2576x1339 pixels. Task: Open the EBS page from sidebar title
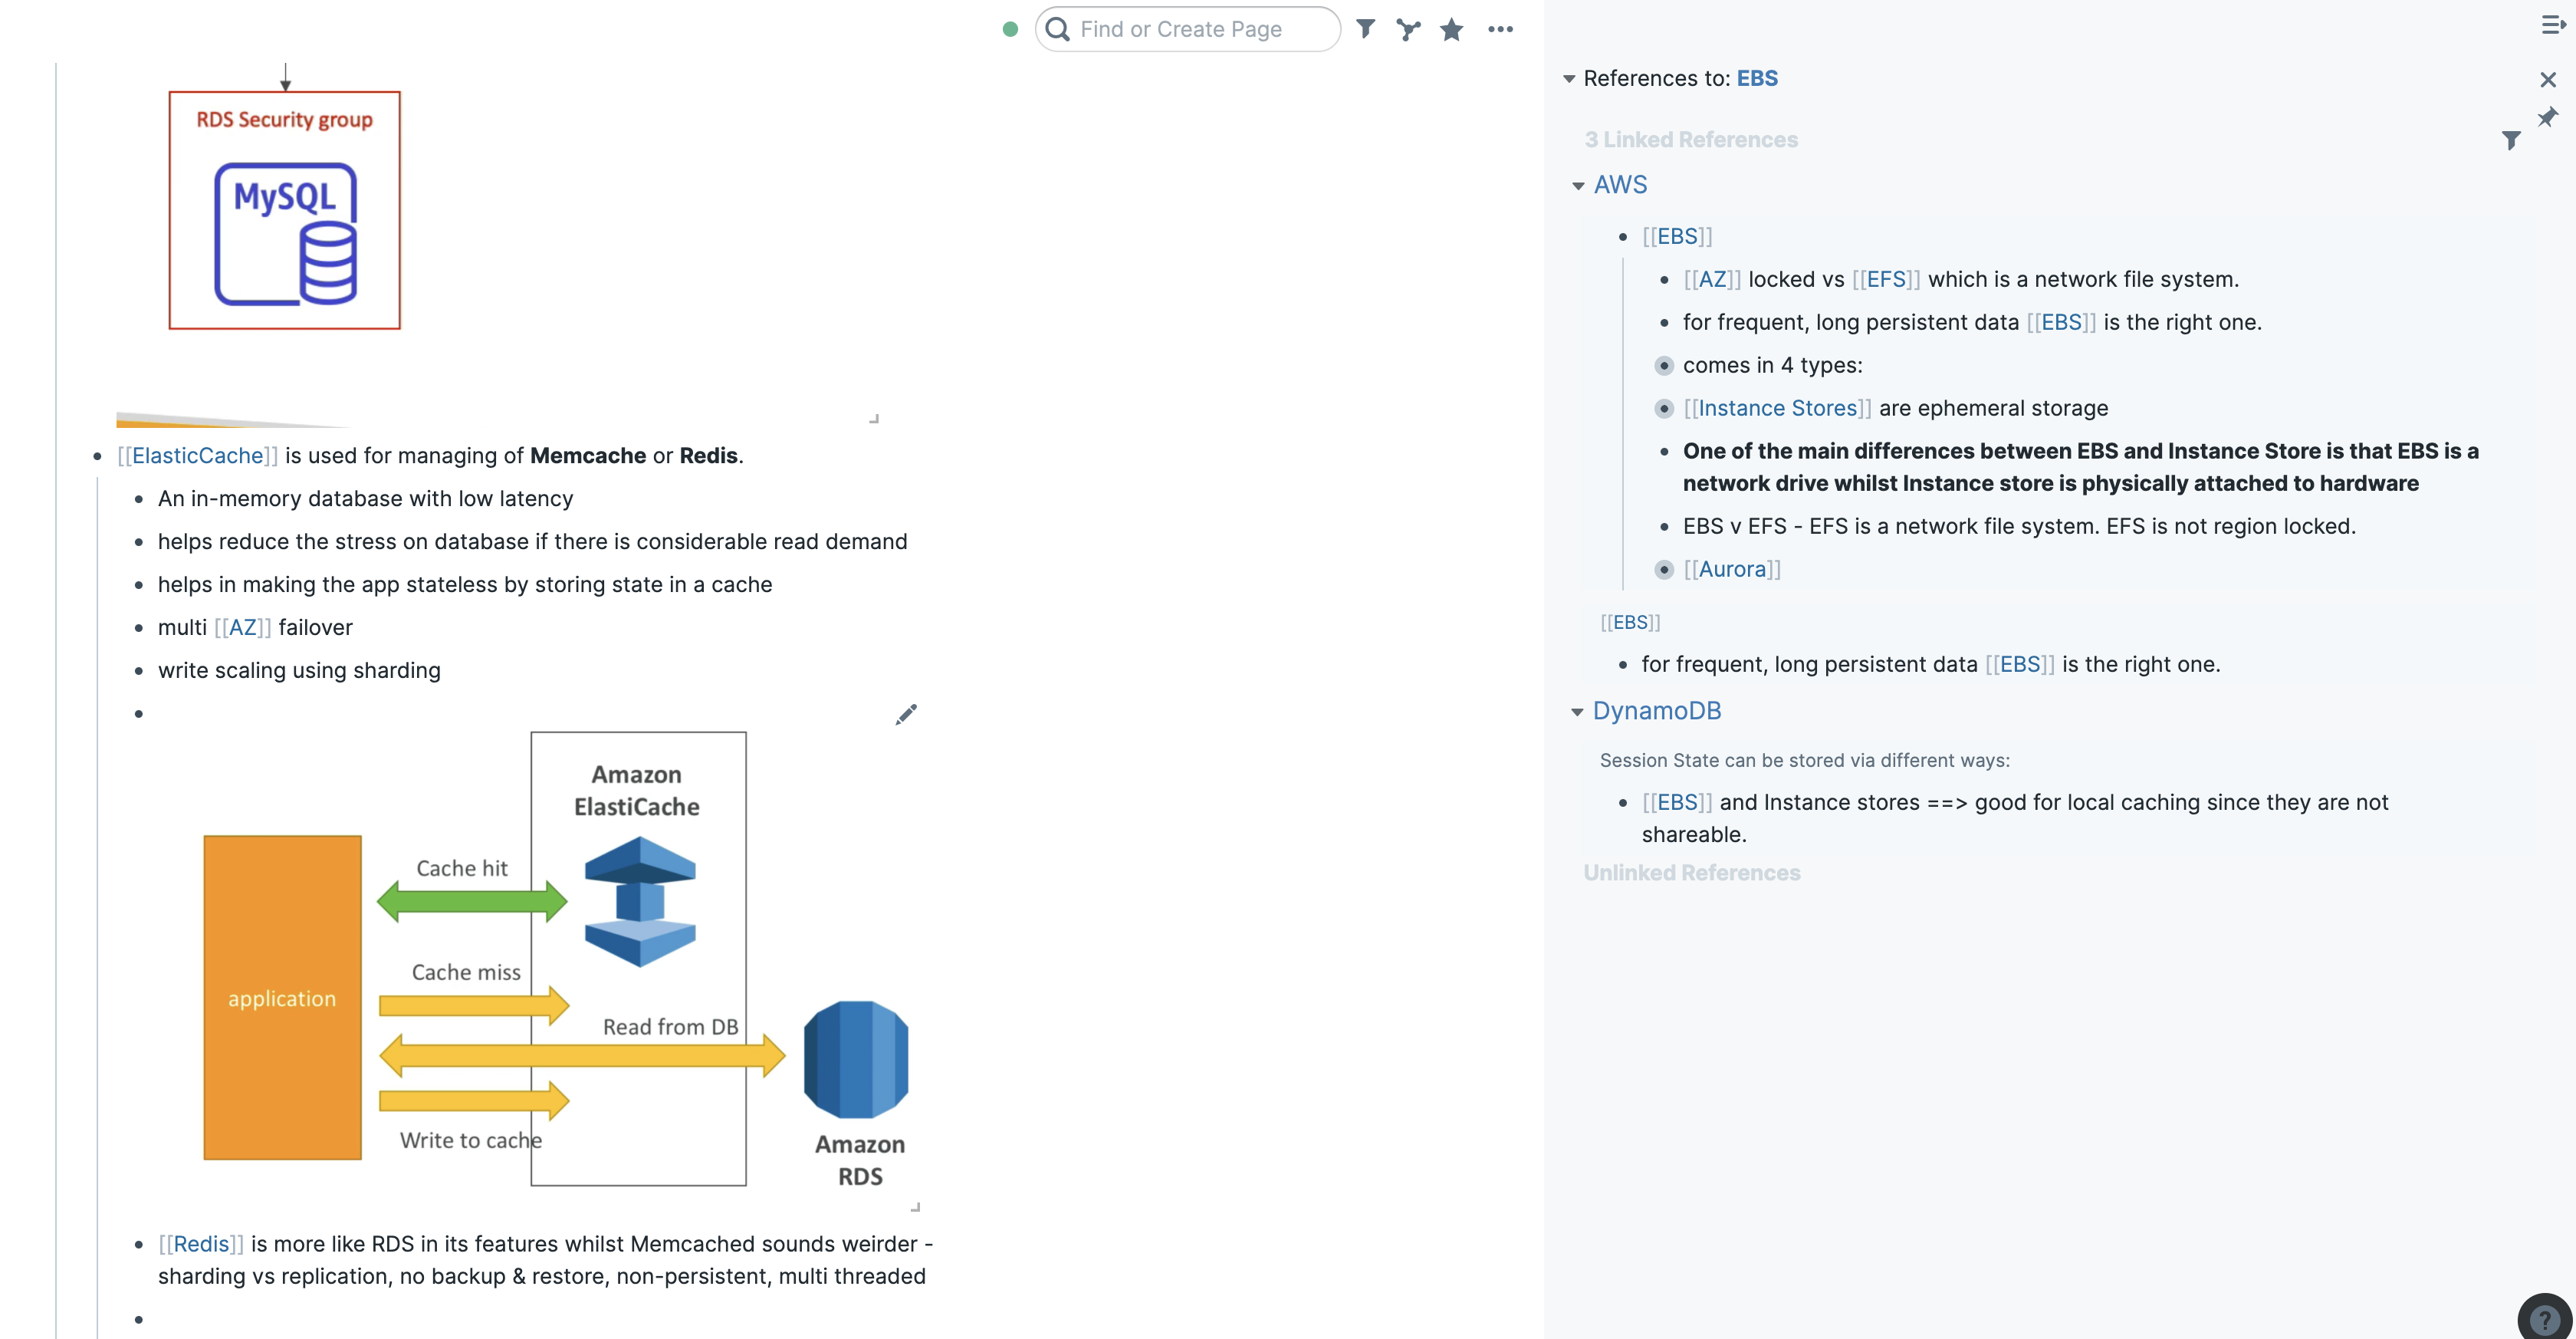[x=1757, y=79]
